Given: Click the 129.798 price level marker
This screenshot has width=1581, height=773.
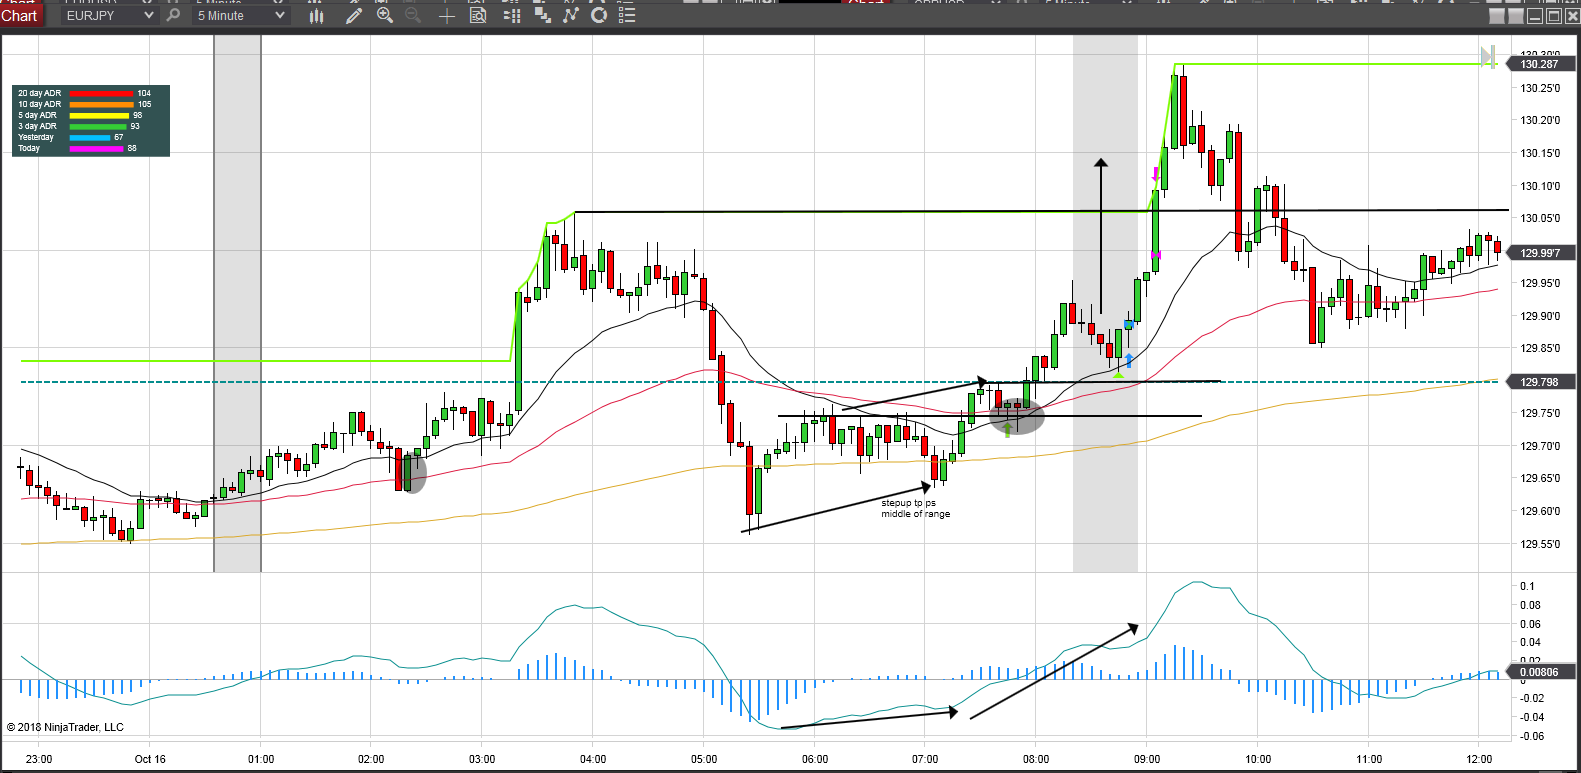Looking at the screenshot, I should coord(1540,382).
